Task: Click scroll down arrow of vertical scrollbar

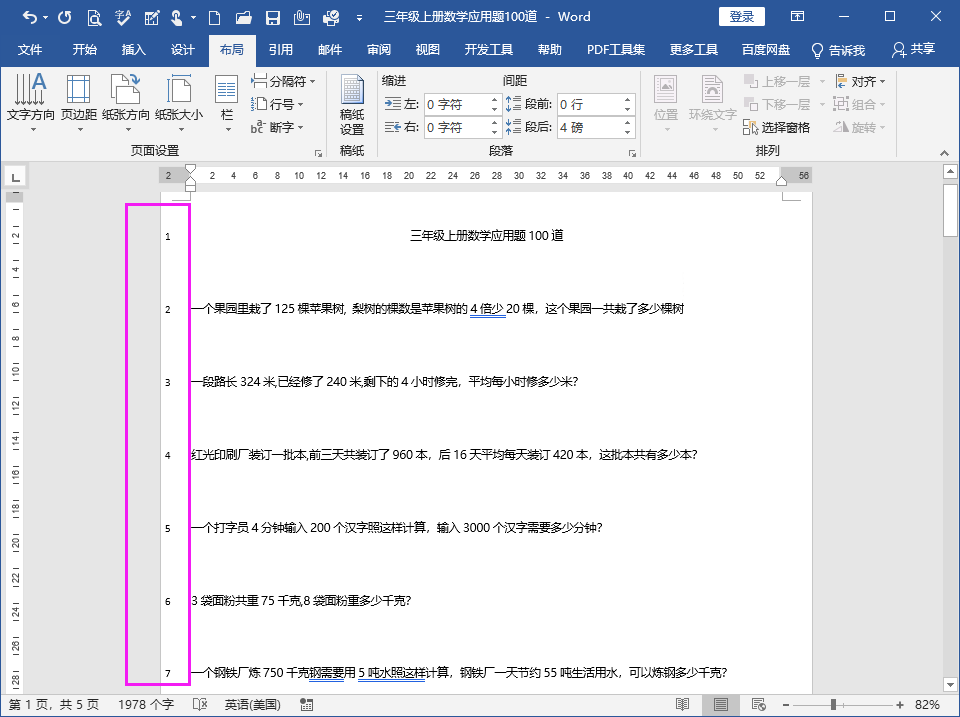Action: pyautogui.click(x=950, y=685)
